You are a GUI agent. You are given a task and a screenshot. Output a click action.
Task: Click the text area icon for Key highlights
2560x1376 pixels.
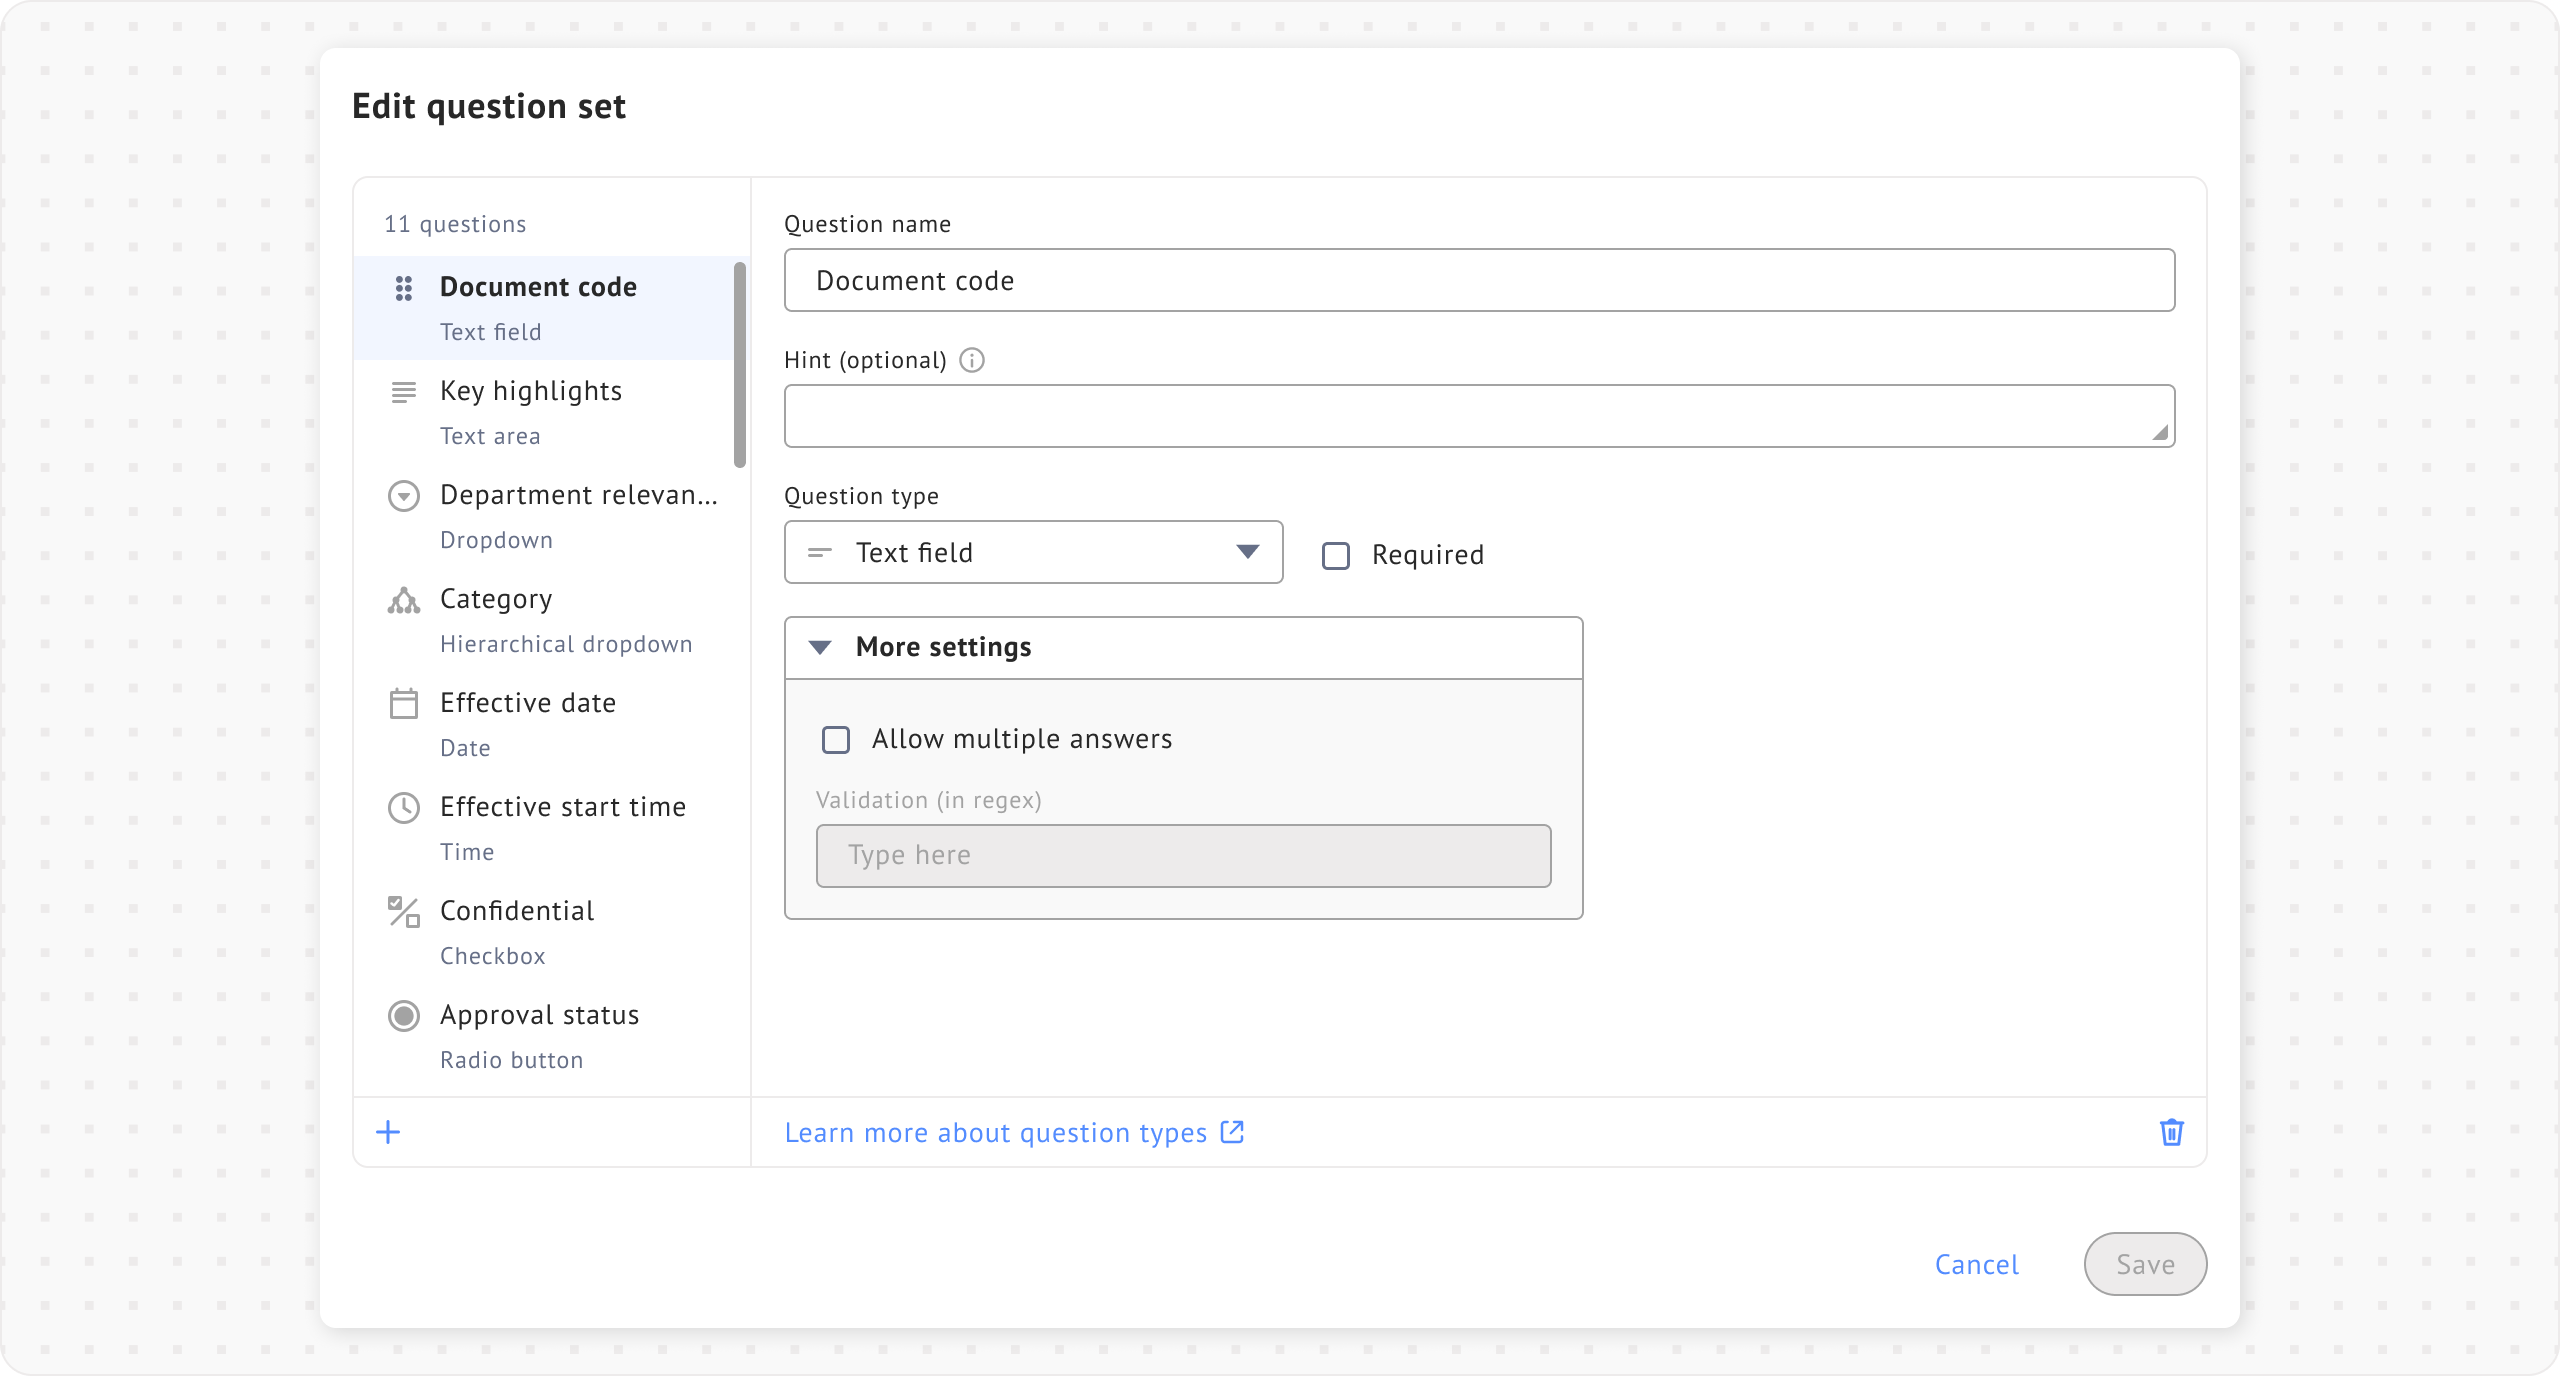click(403, 392)
